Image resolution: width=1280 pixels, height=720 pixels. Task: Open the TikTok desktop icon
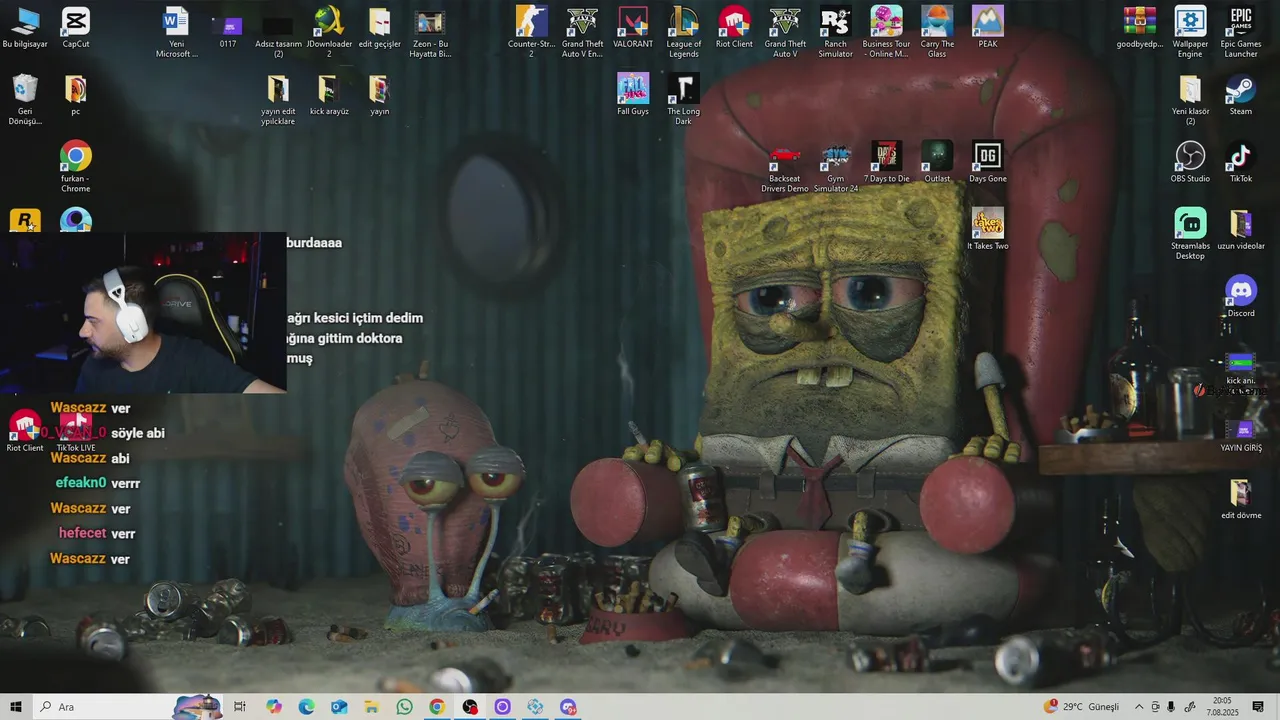(1241, 163)
